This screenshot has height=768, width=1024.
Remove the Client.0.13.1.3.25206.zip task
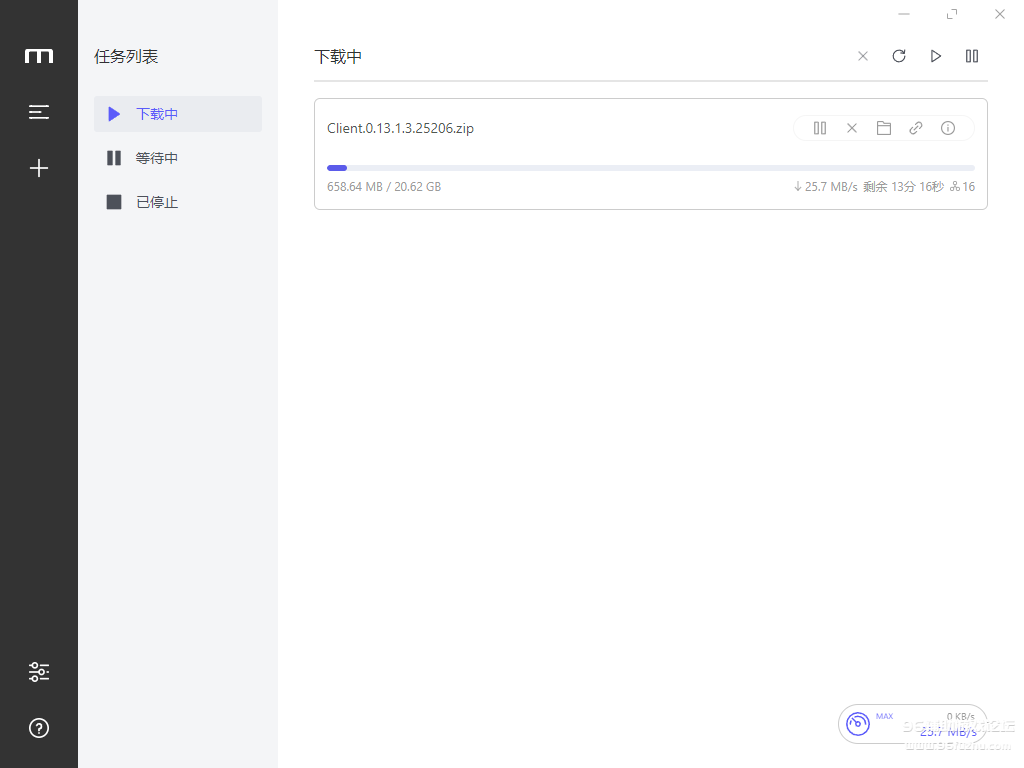pos(852,128)
